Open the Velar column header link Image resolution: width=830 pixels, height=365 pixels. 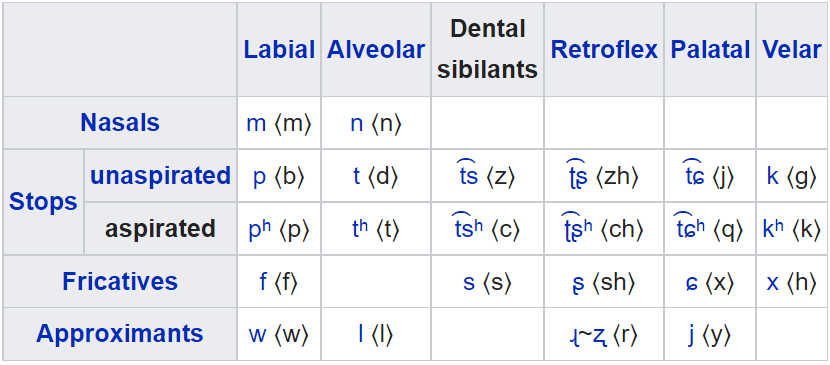point(792,50)
